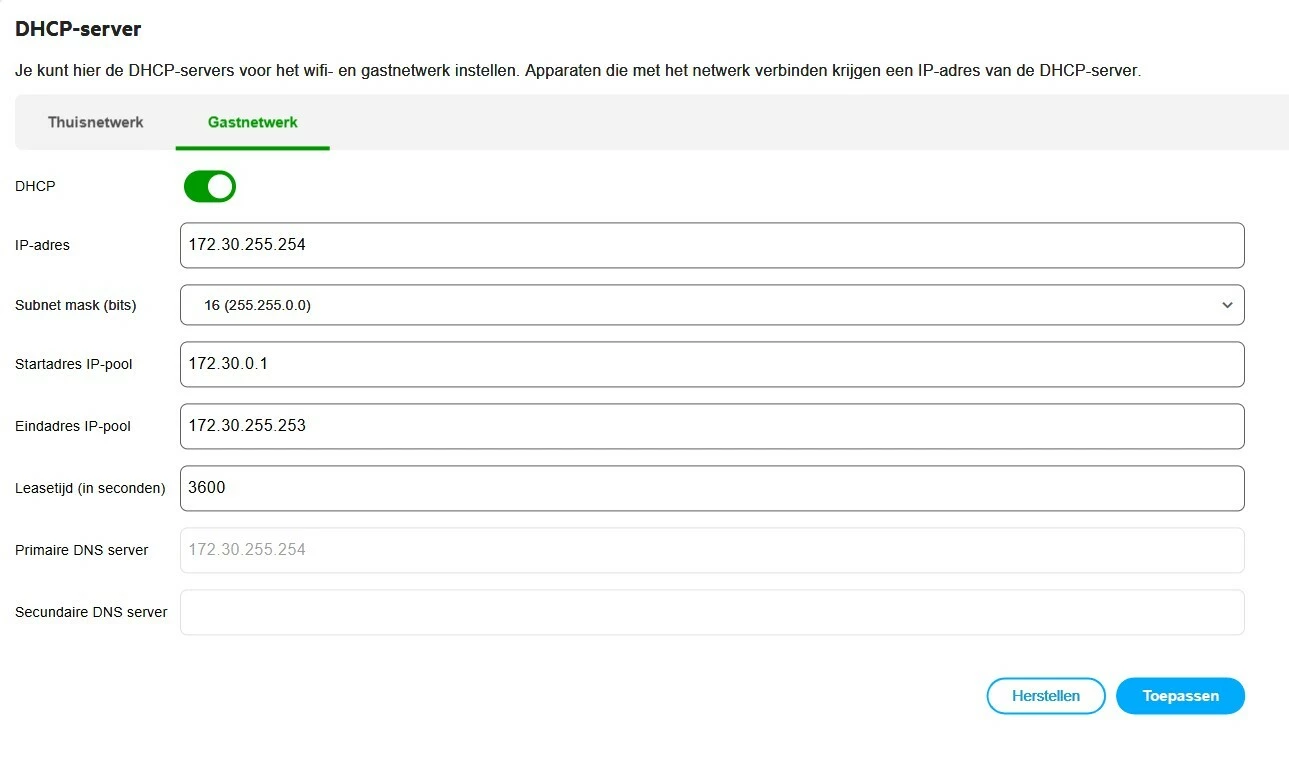Click the Eindadres IP-pool label
Image resolution: width=1289 pixels, height=768 pixels.
click(73, 426)
